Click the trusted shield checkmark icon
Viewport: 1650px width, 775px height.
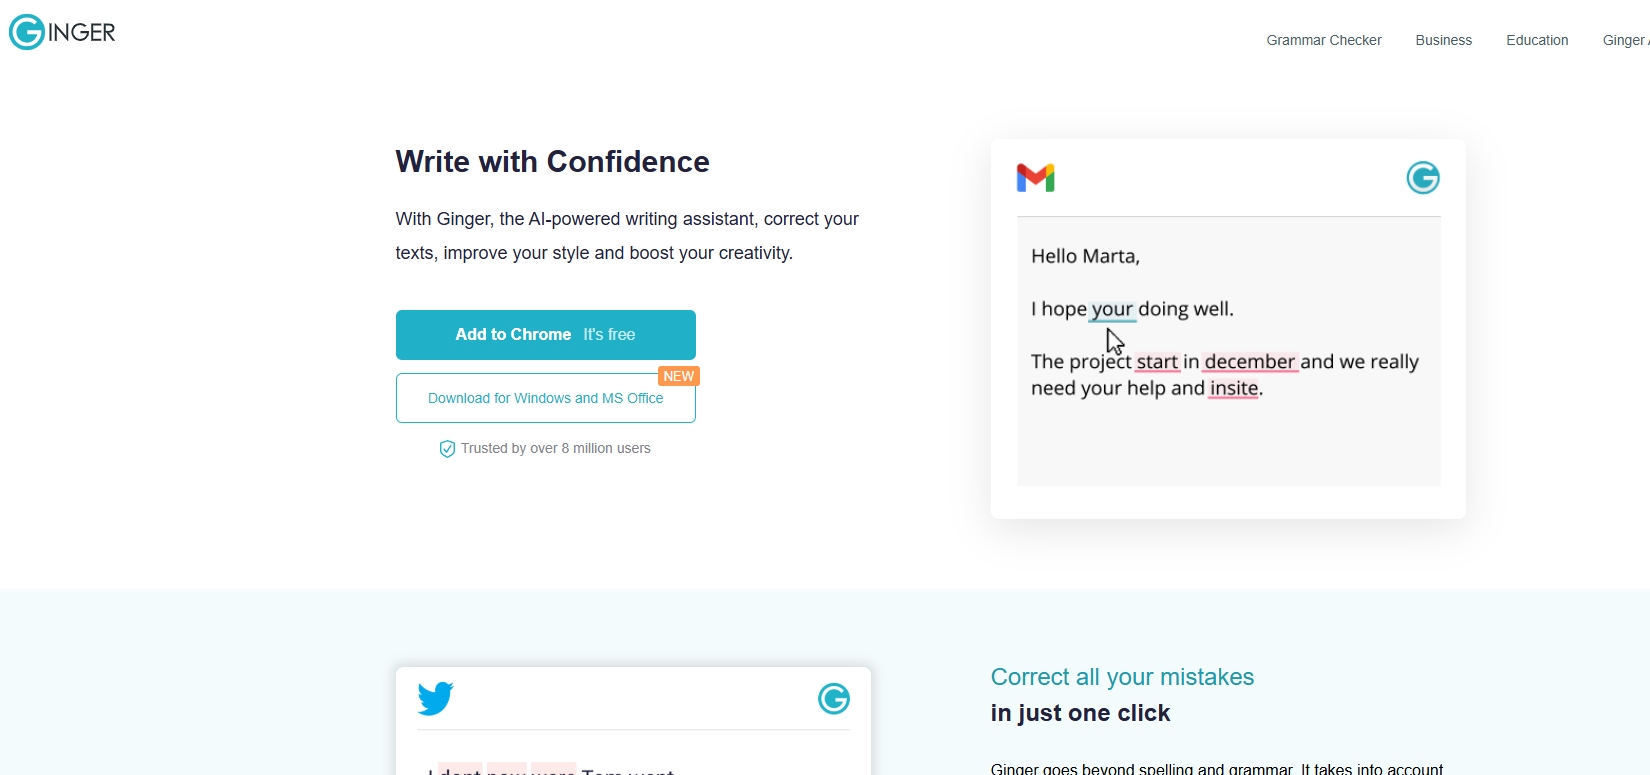pos(447,449)
